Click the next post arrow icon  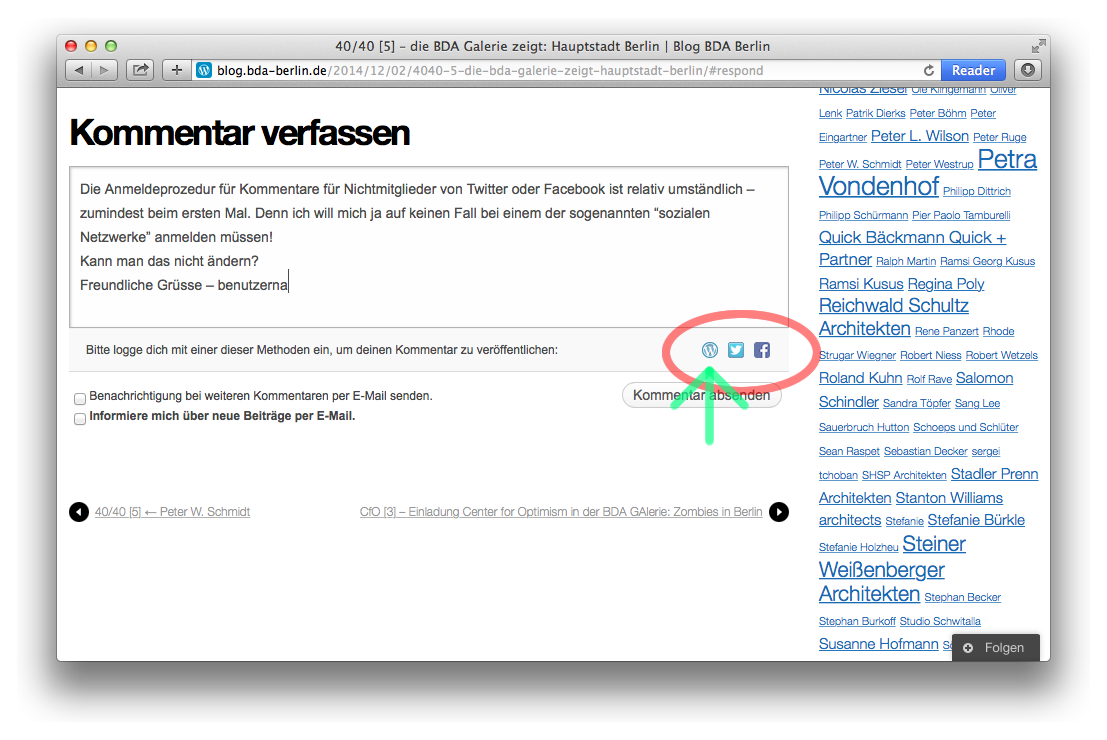coord(779,512)
